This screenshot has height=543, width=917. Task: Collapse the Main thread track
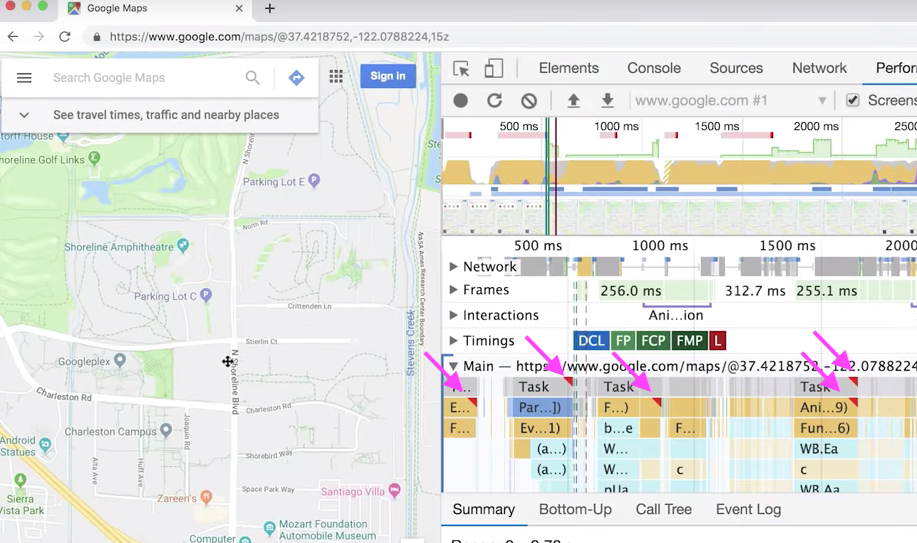[453, 366]
